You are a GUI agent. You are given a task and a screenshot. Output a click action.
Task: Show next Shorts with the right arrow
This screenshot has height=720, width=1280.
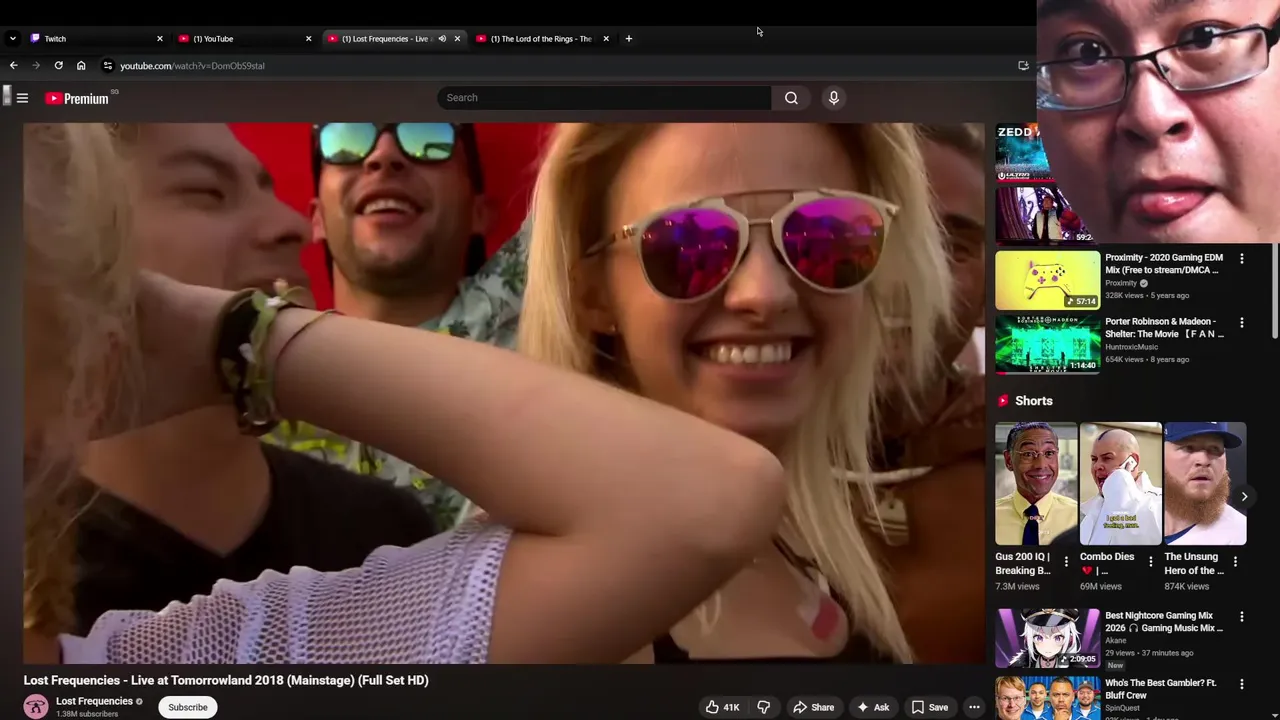tap(1244, 496)
